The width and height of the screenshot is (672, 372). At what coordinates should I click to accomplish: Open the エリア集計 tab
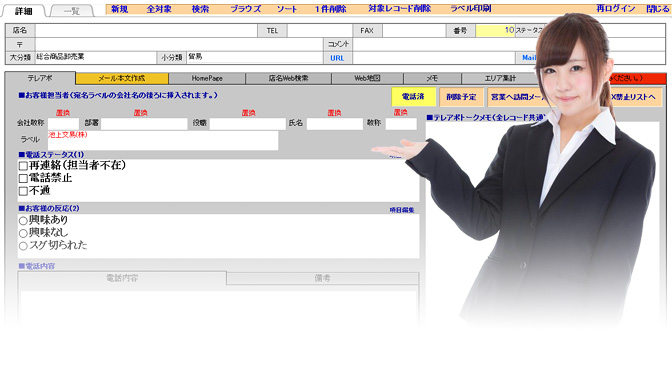click(500, 78)
